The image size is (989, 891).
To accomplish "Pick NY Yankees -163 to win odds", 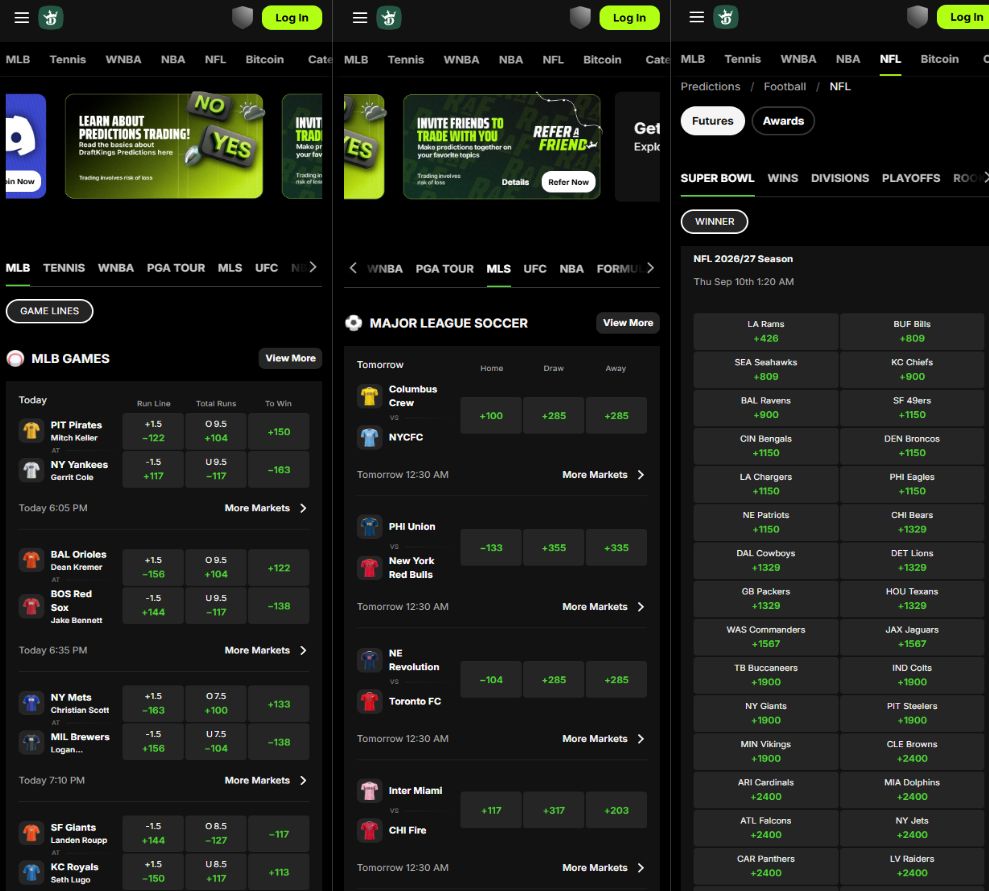I will point(279,469).
